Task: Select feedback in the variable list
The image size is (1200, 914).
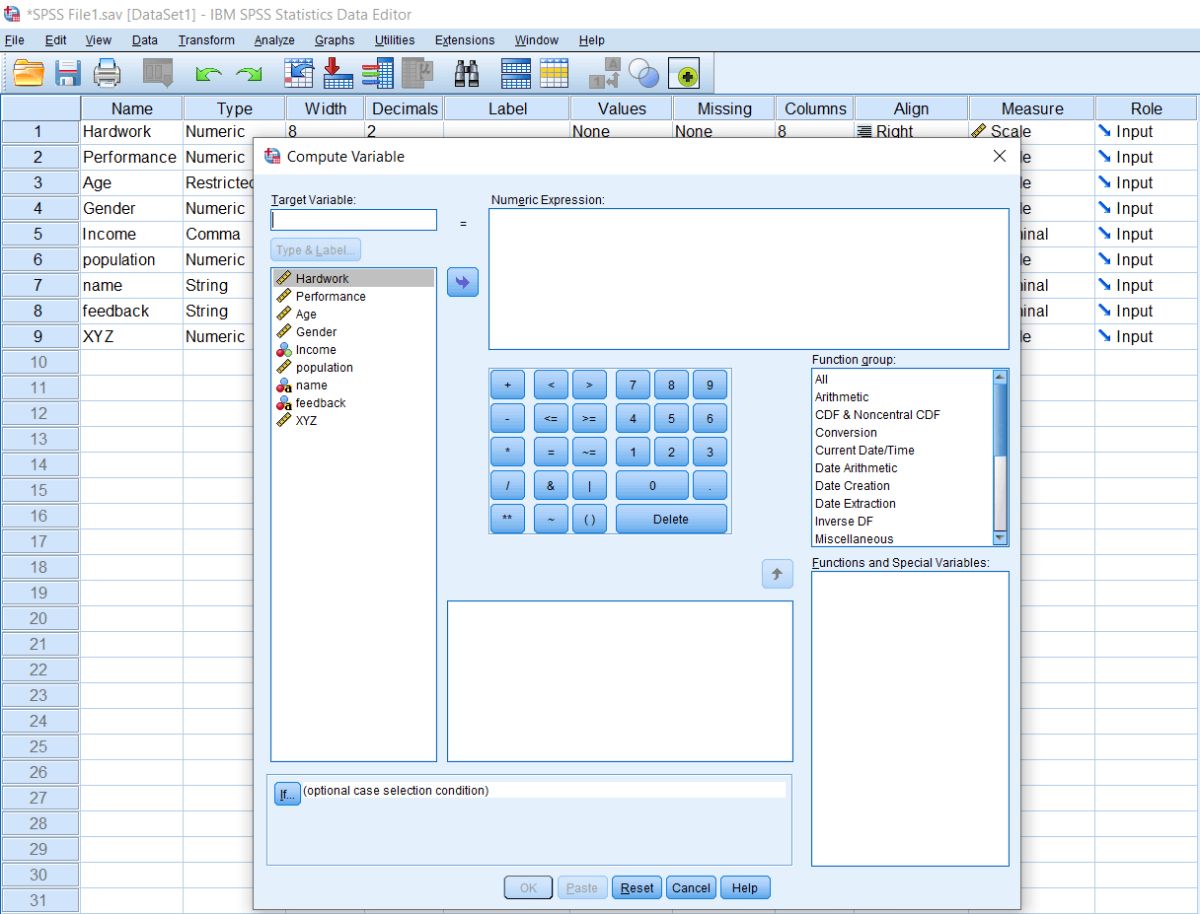Action: [354, 402]
